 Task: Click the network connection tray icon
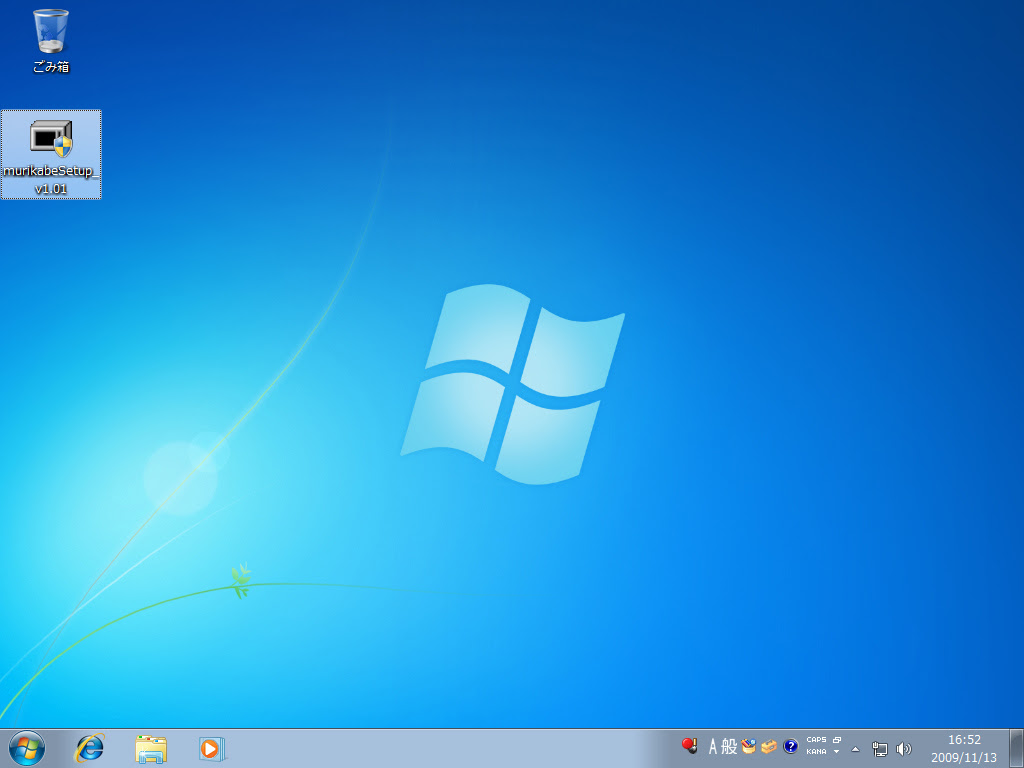click(880, 749)
